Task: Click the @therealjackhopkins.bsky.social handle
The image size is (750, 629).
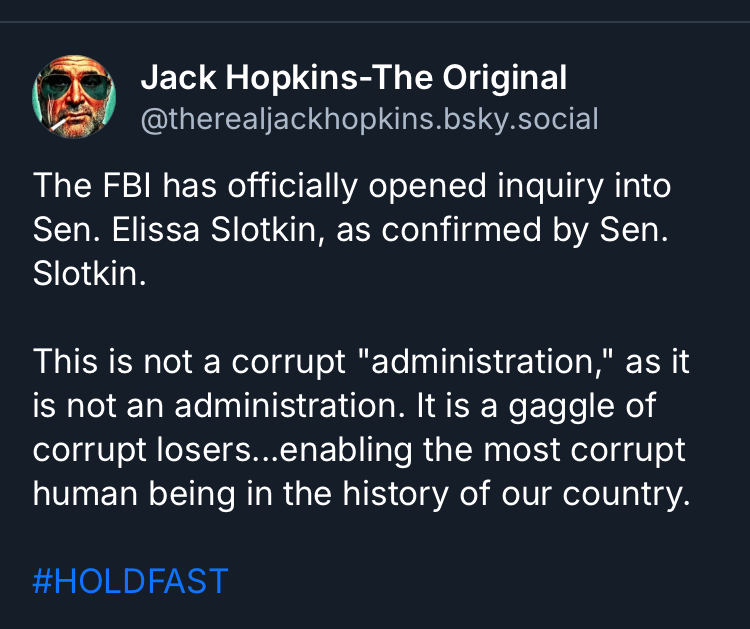Action: click(369, 120)
